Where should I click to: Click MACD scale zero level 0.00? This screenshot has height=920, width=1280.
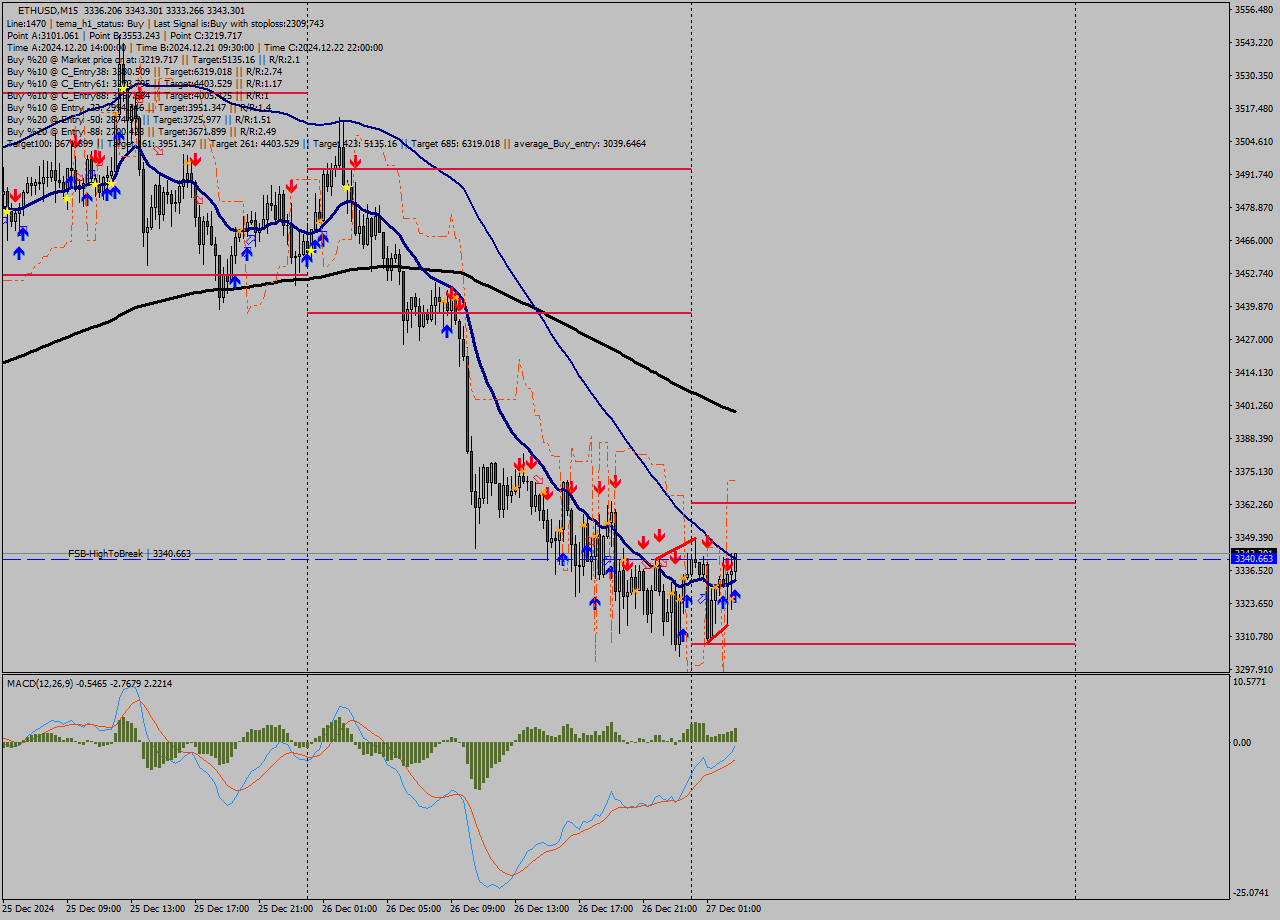tap(1244, 743)
